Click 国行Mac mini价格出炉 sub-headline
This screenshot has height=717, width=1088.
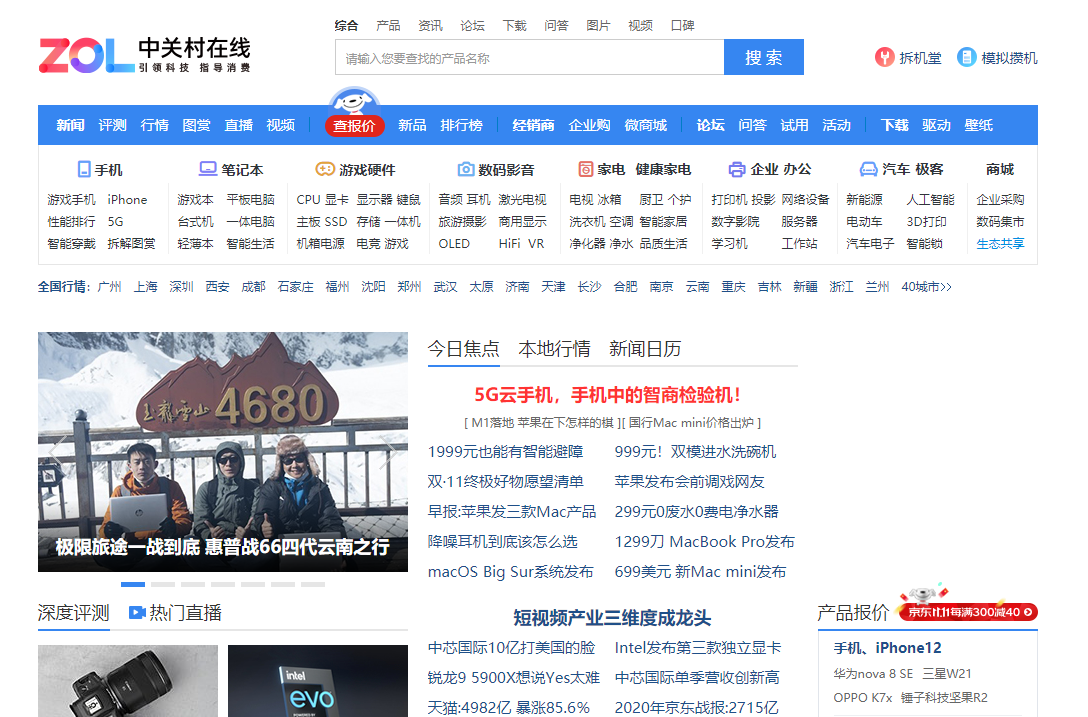click(692, 422)
